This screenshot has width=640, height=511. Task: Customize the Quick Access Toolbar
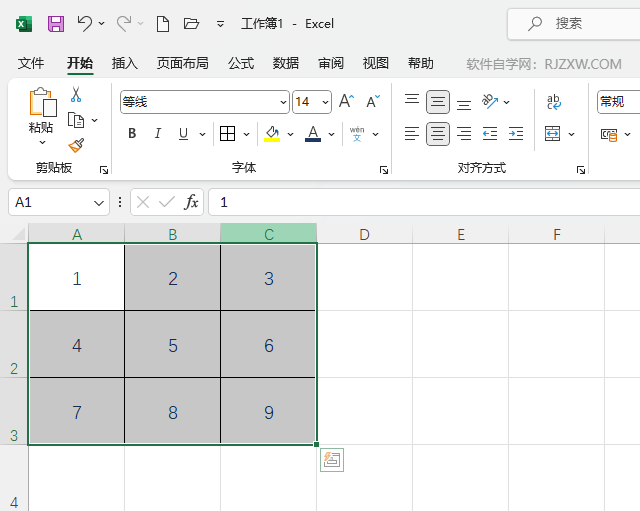click(x=220, y=24)
